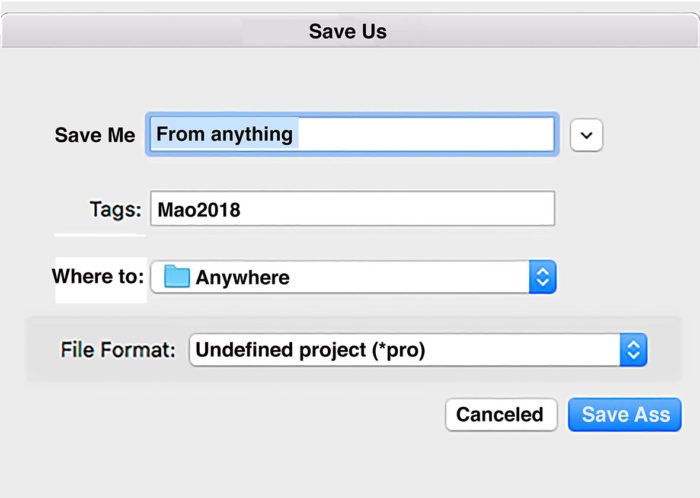Click the highlighted "From anything" filename text
The image size is (700, 498).
pyautogui.click(x=225, y=134)
